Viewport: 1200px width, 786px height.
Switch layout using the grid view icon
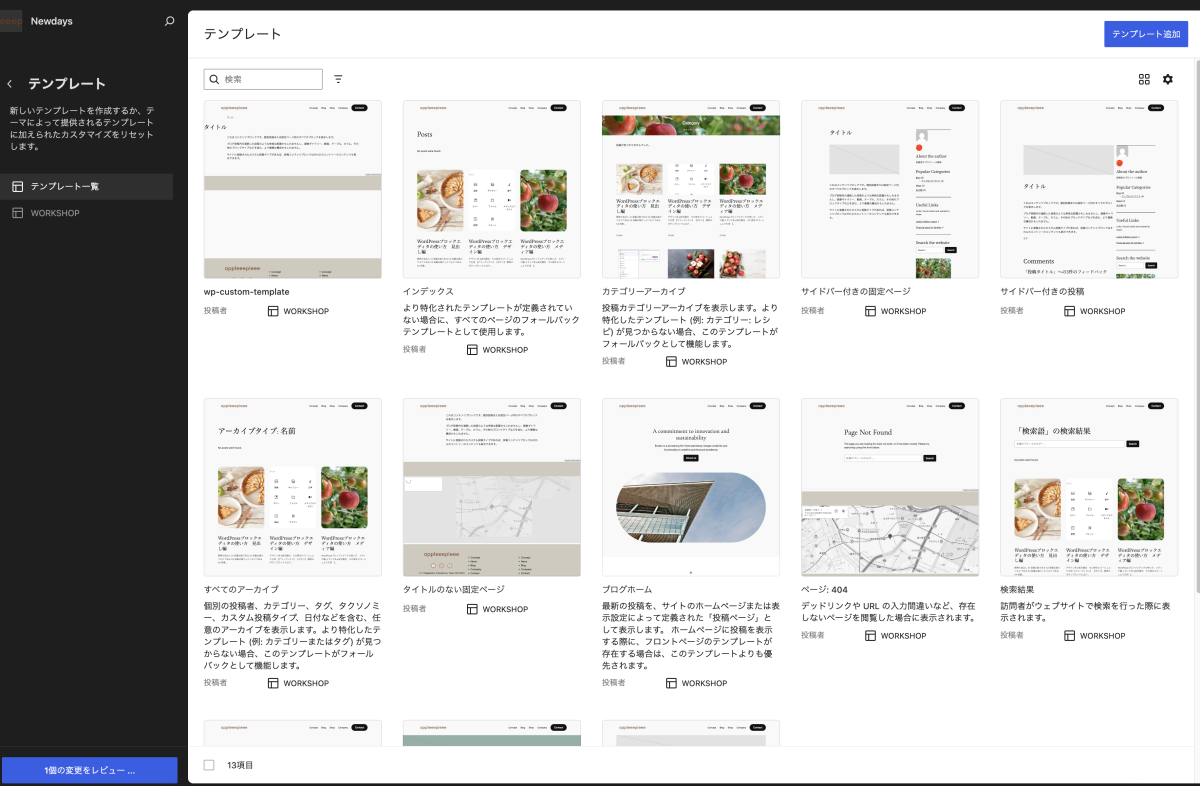point(1144,79)
